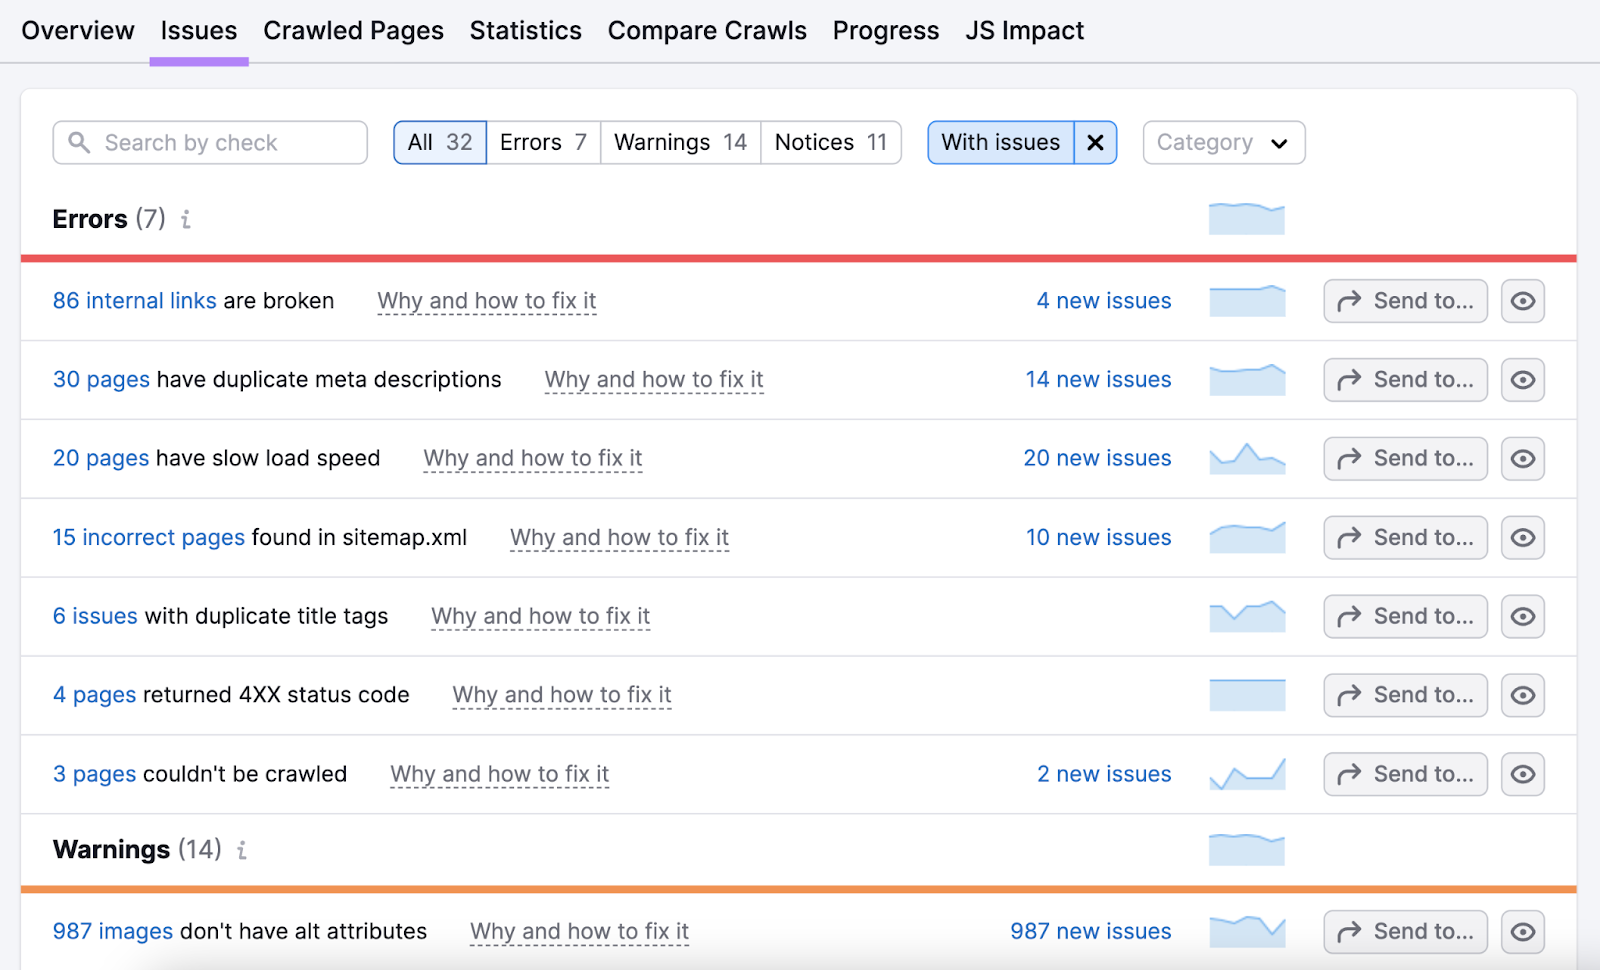This screenshot has height=970, width=1600.
Task: Hide the broken internal links check
Action: tap(1522, 301)
